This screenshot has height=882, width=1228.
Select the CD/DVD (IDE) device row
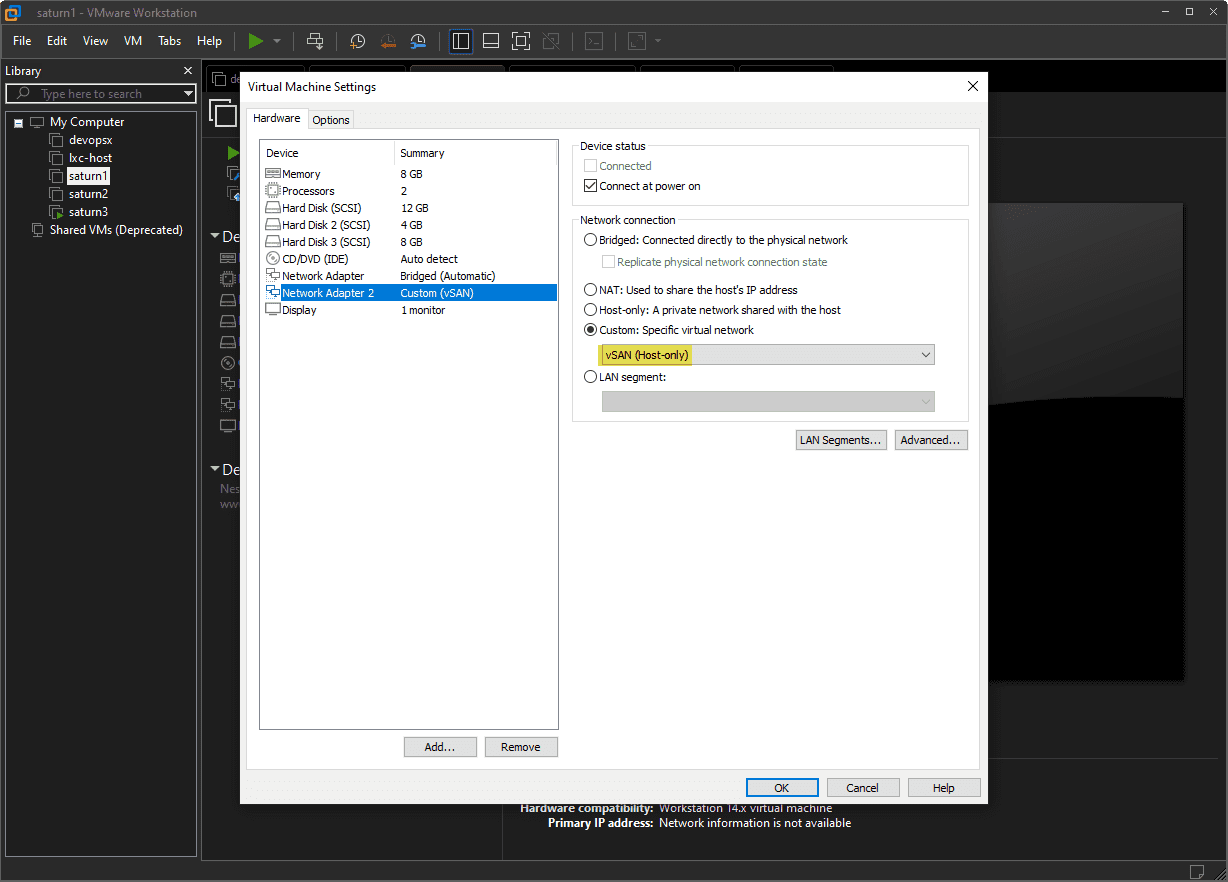click(x=408, y=259)
